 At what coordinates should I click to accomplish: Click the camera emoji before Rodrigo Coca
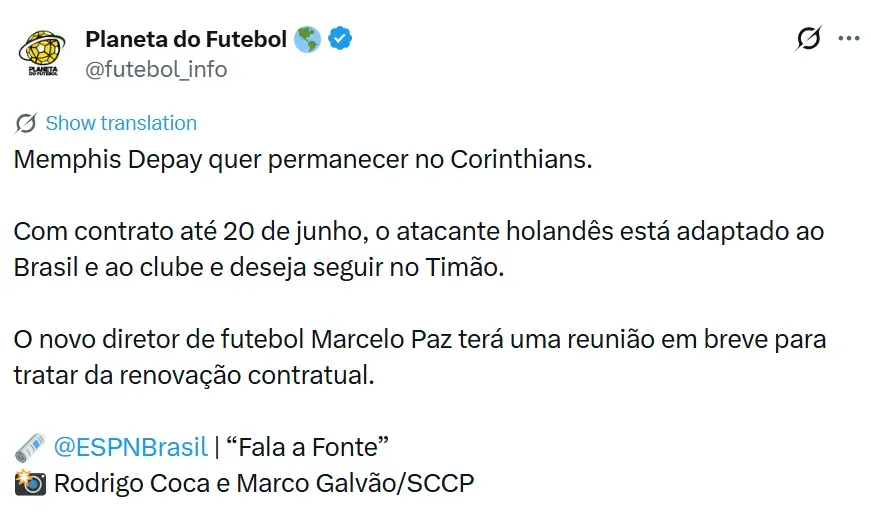tap(30, 484)
